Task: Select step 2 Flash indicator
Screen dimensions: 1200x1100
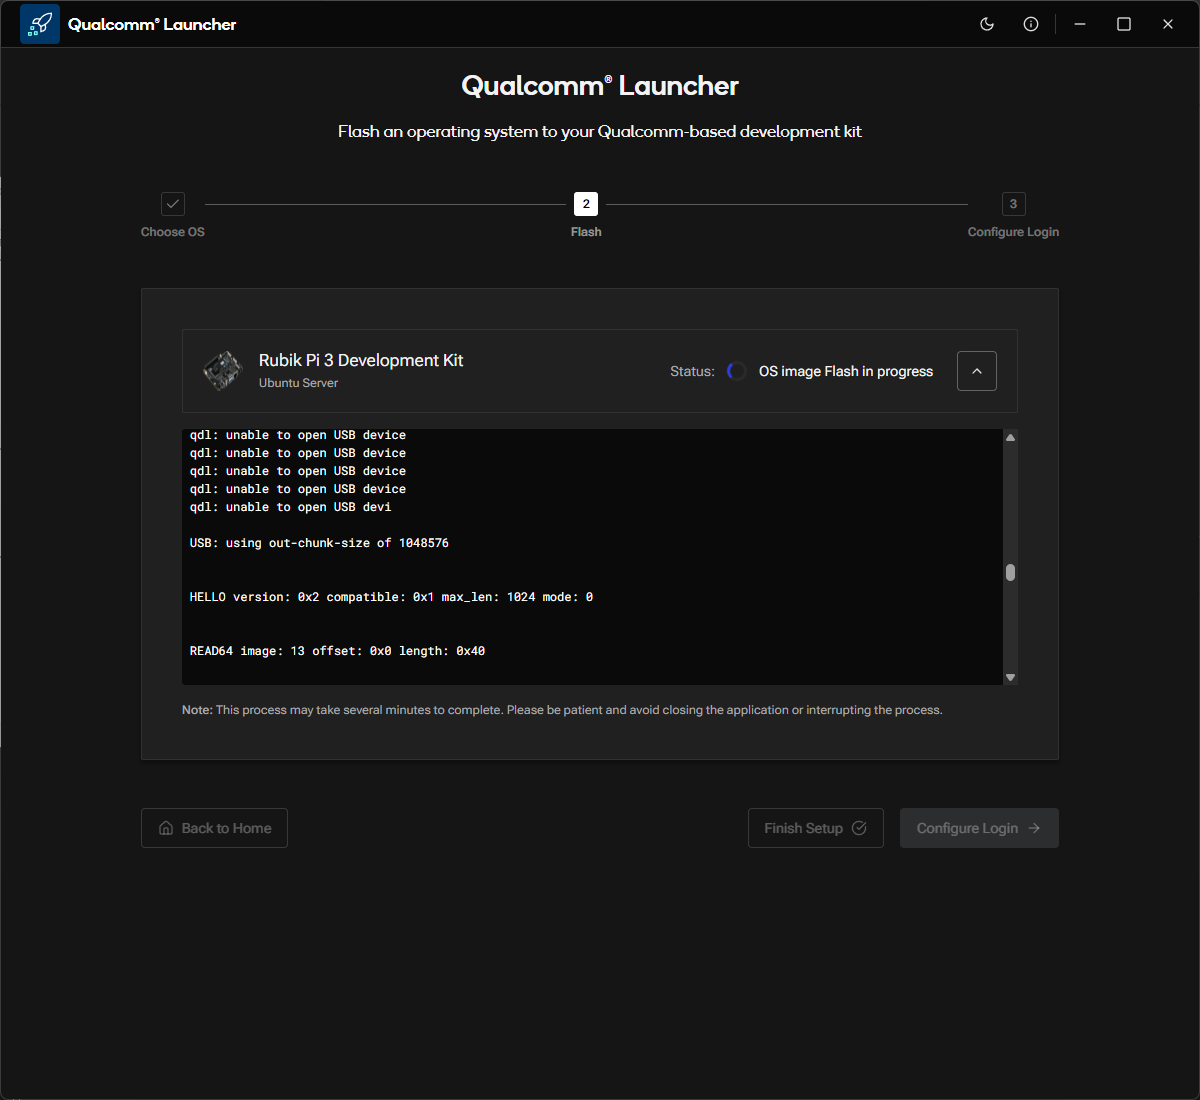Action: [x=586, y=204]
